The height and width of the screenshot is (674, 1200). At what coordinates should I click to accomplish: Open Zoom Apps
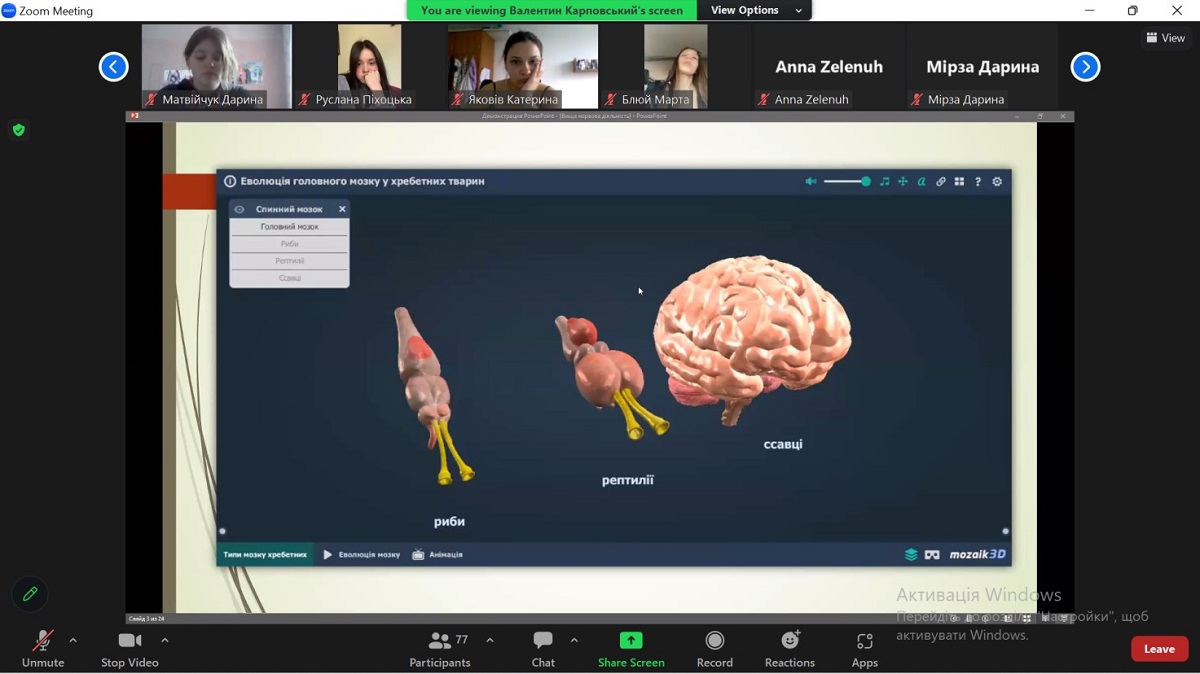point(865,649)
